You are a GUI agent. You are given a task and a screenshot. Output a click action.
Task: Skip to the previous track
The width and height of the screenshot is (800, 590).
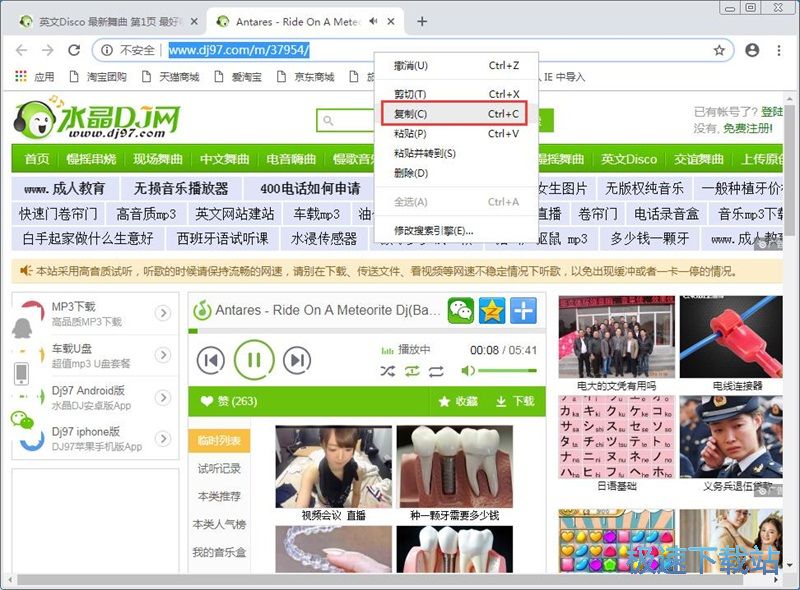click(210, 360)
